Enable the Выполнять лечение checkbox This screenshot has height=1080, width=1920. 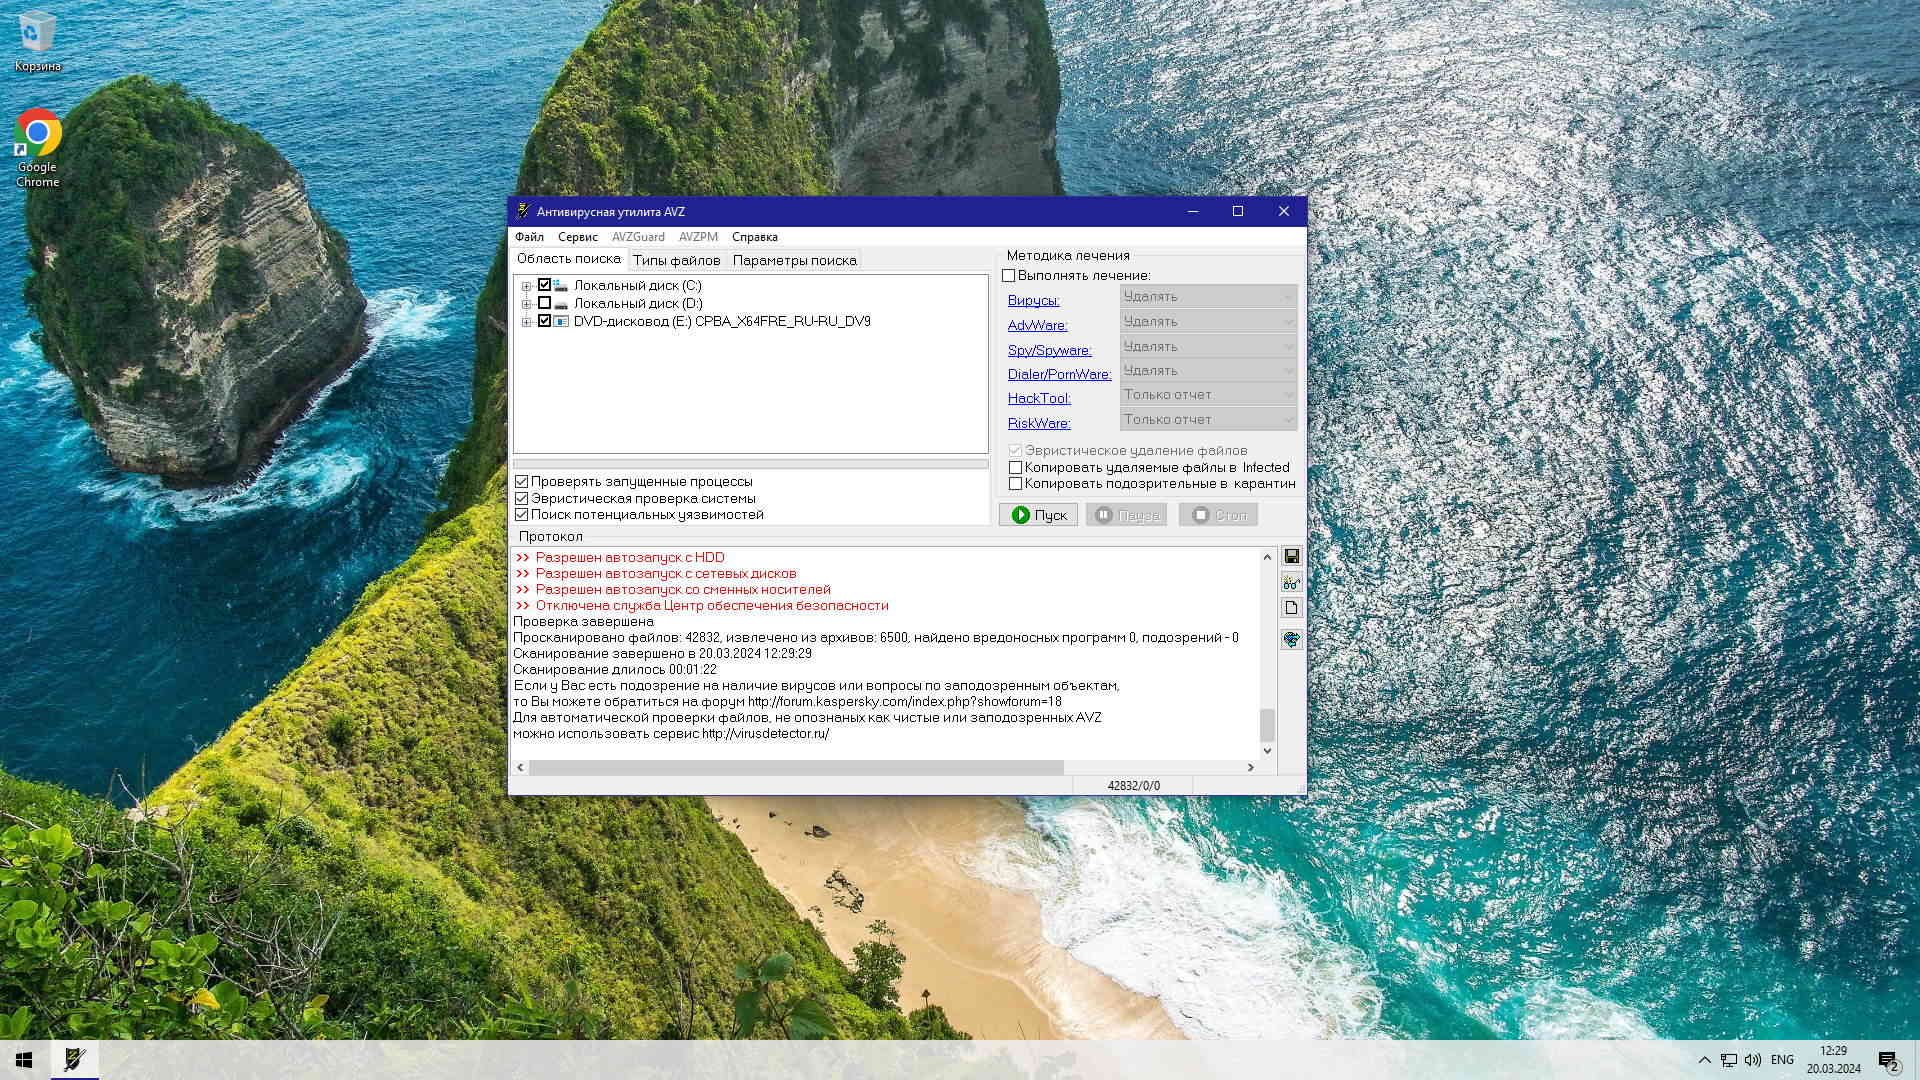pos(1009,276)
